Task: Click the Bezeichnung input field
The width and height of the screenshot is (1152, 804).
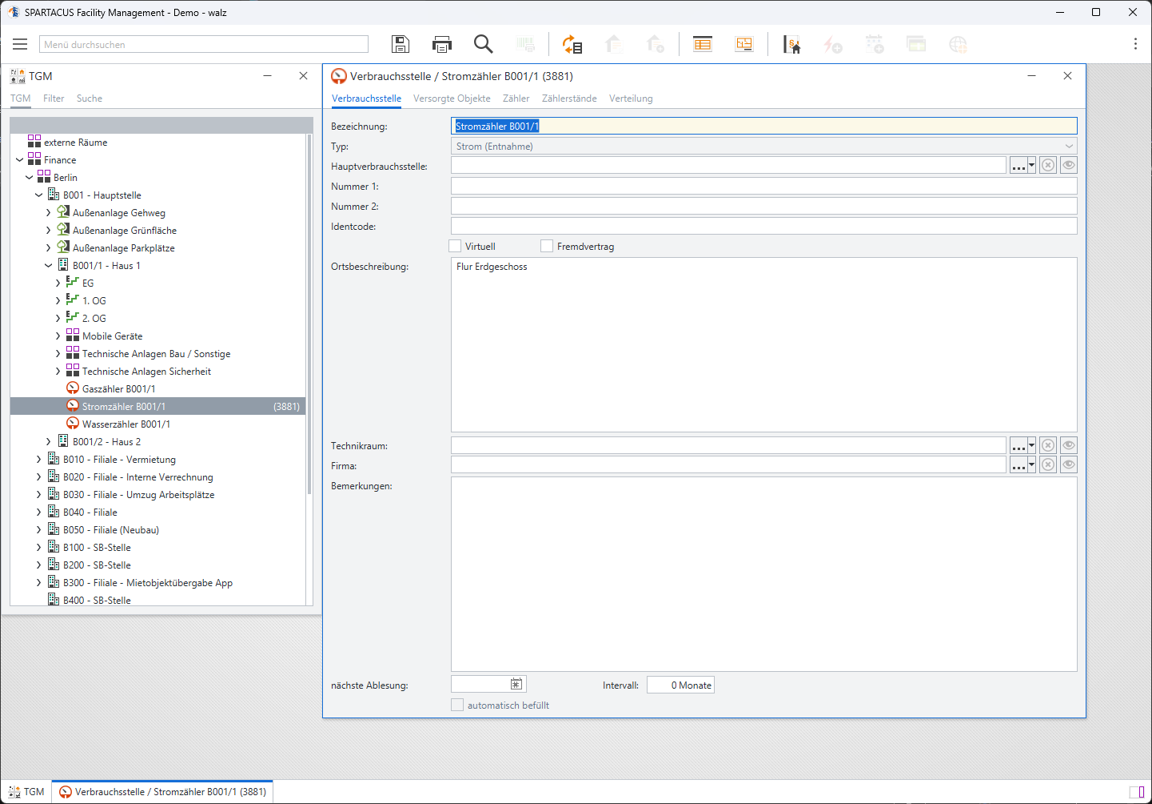Action: [x=764, y=126]
